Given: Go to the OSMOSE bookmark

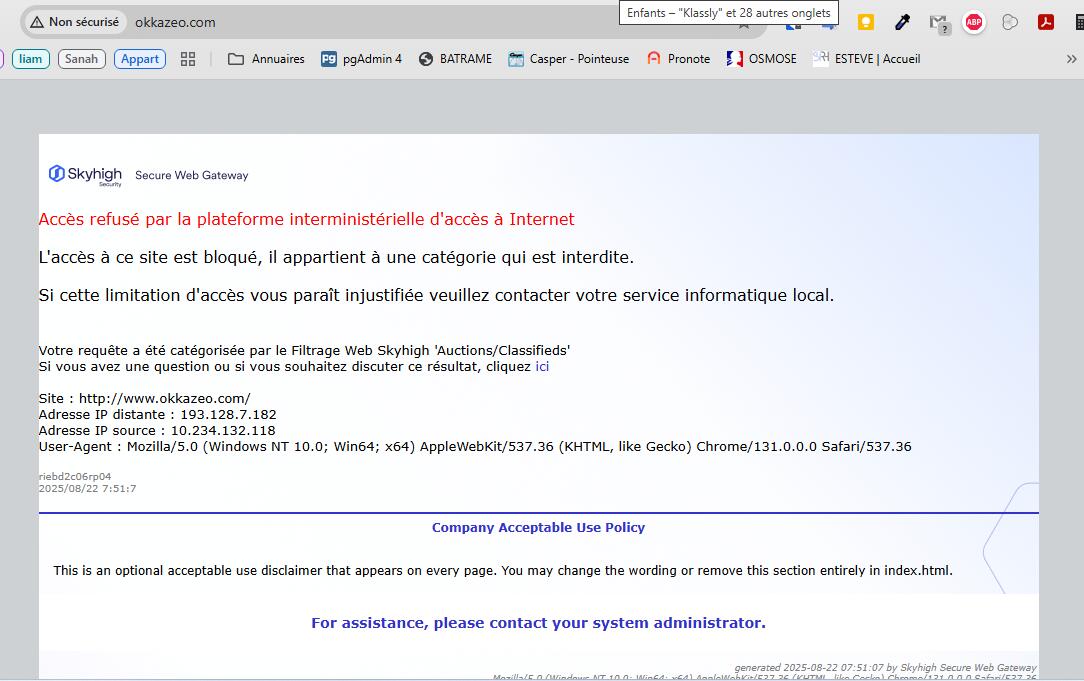Looking at the screenshot, I should pos(762,59).
